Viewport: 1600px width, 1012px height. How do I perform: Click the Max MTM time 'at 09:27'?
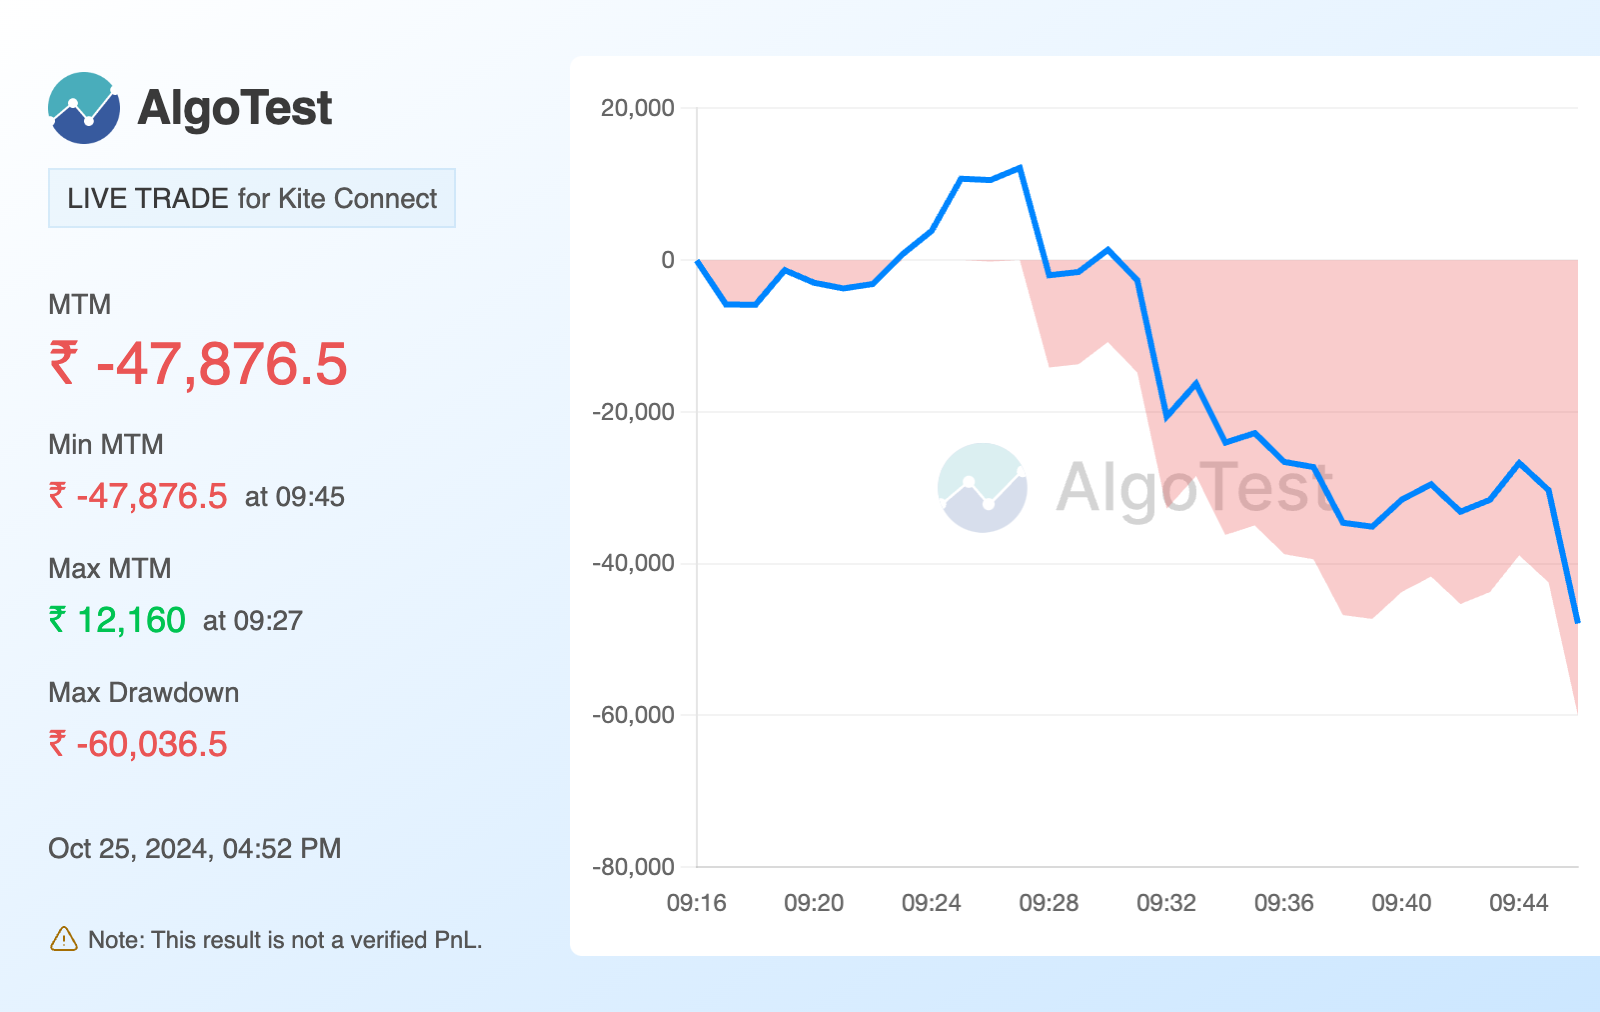click(252, 621)
